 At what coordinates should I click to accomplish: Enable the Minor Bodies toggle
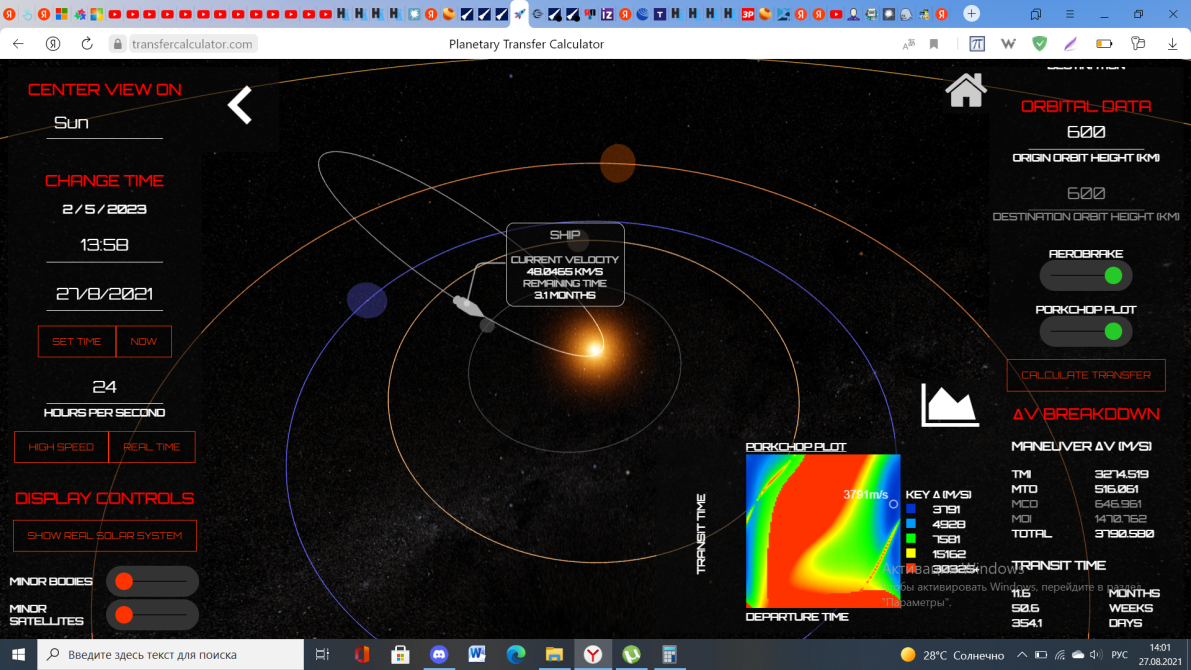point(152,581)
